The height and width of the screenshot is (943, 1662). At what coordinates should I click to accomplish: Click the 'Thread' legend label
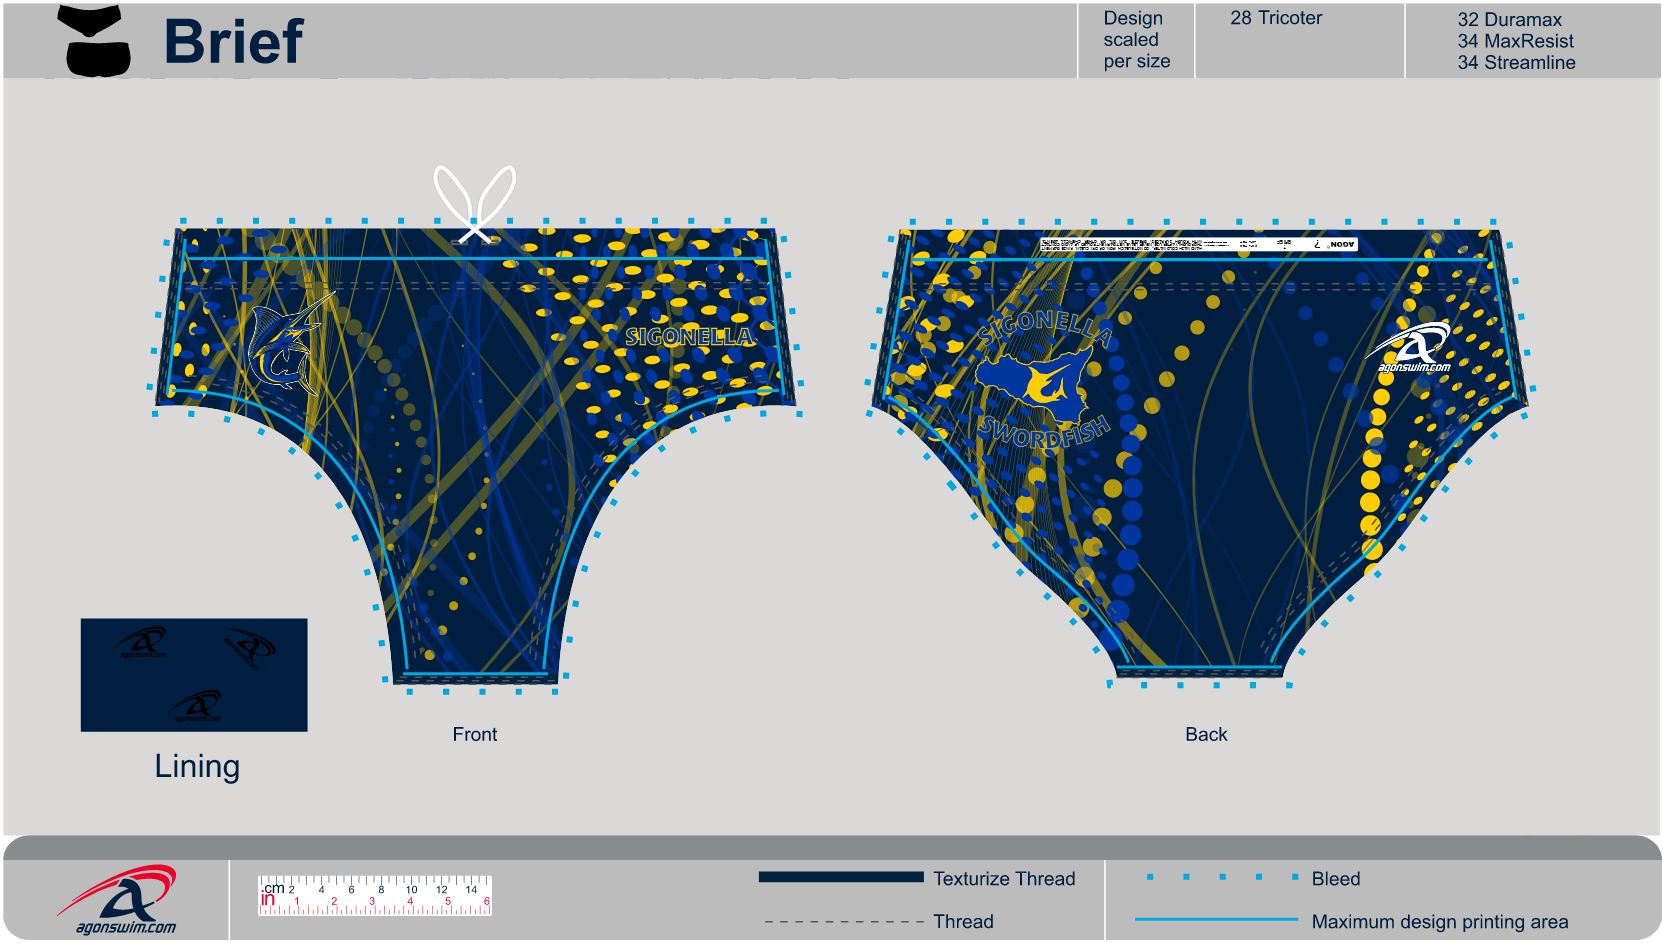(963, 922)
